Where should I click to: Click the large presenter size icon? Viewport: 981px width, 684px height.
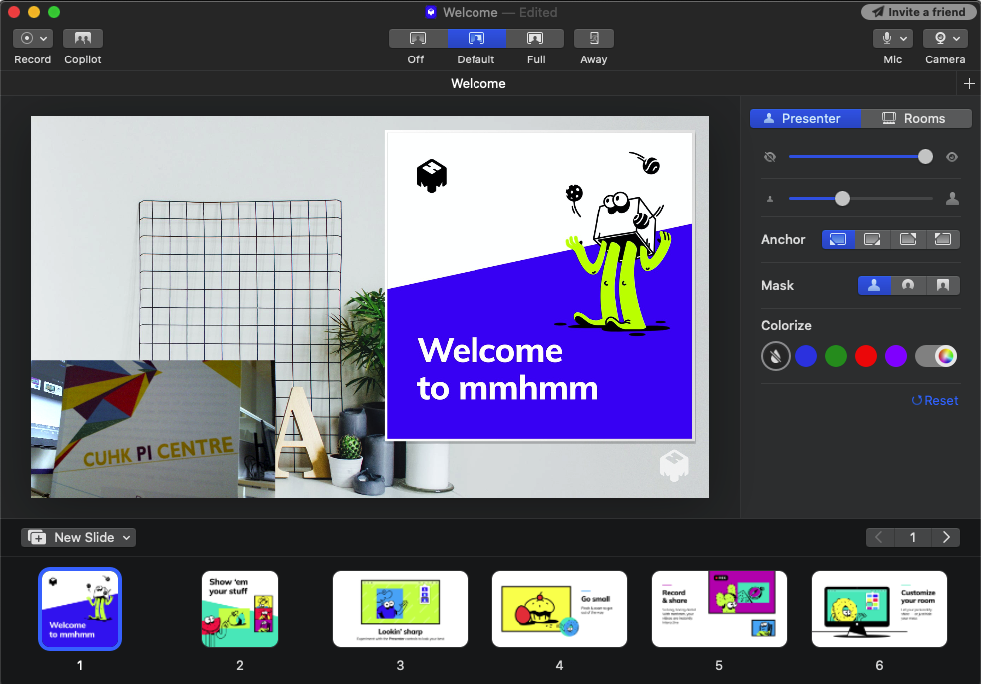point(952,198)
